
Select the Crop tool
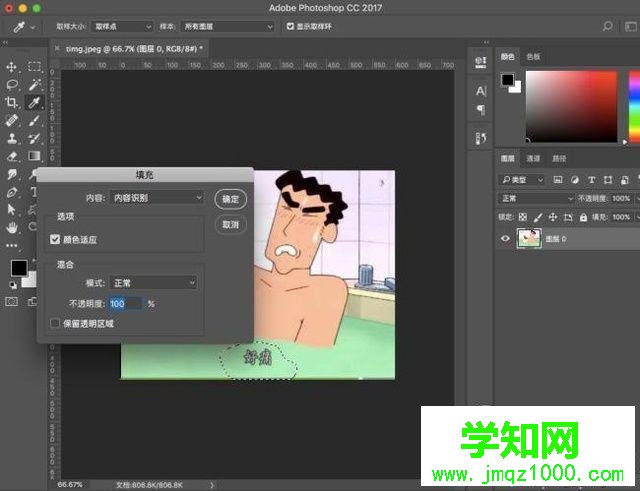(11, 102)
